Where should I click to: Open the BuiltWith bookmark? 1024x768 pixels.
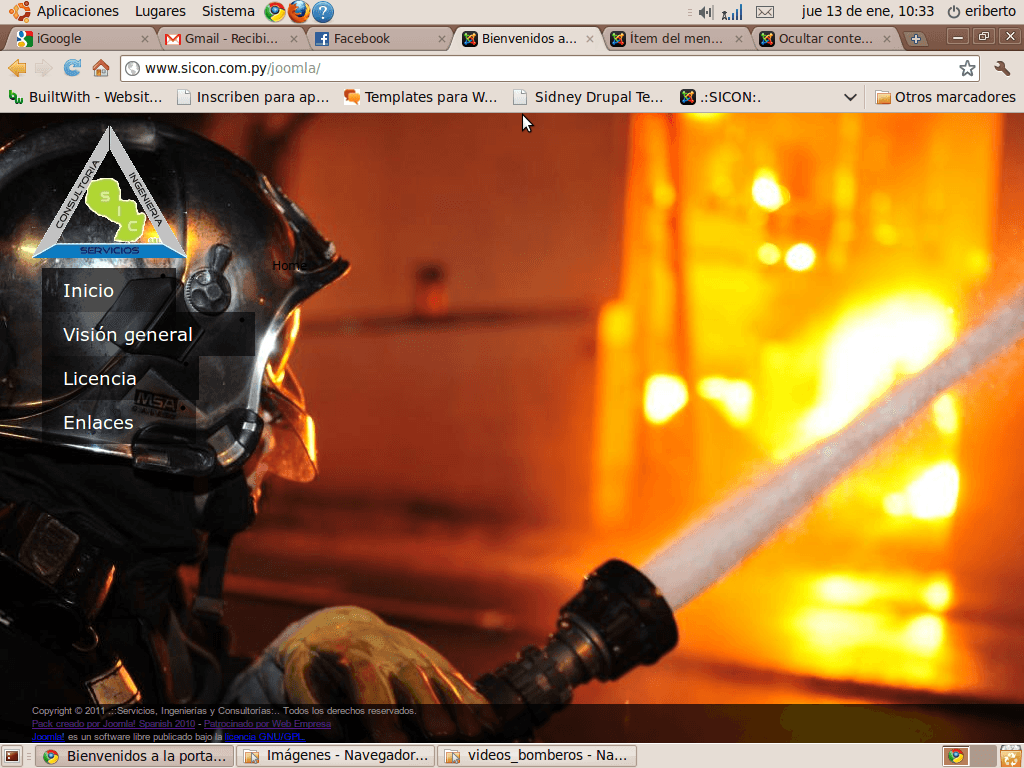[x=85, y=97]
